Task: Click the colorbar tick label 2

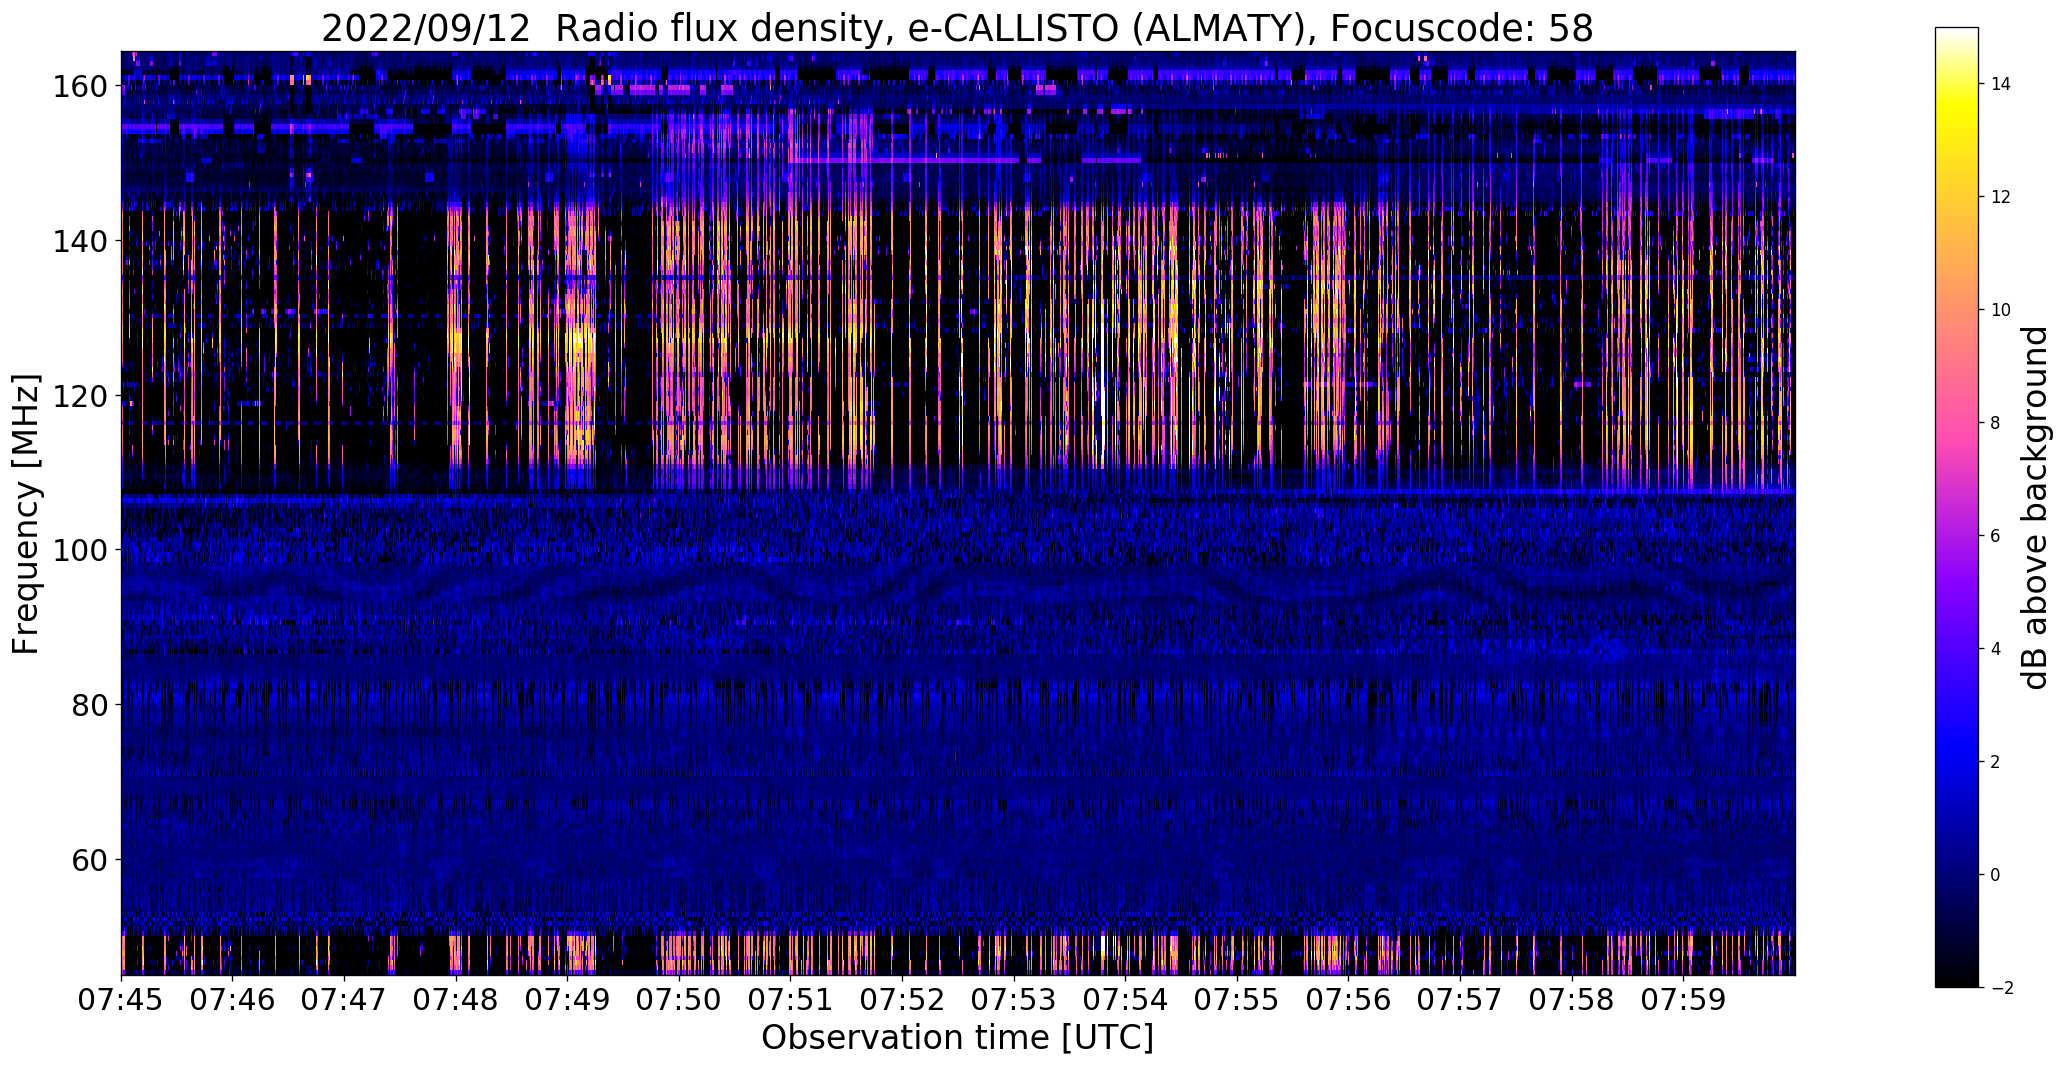Action: click(1995, 762)
